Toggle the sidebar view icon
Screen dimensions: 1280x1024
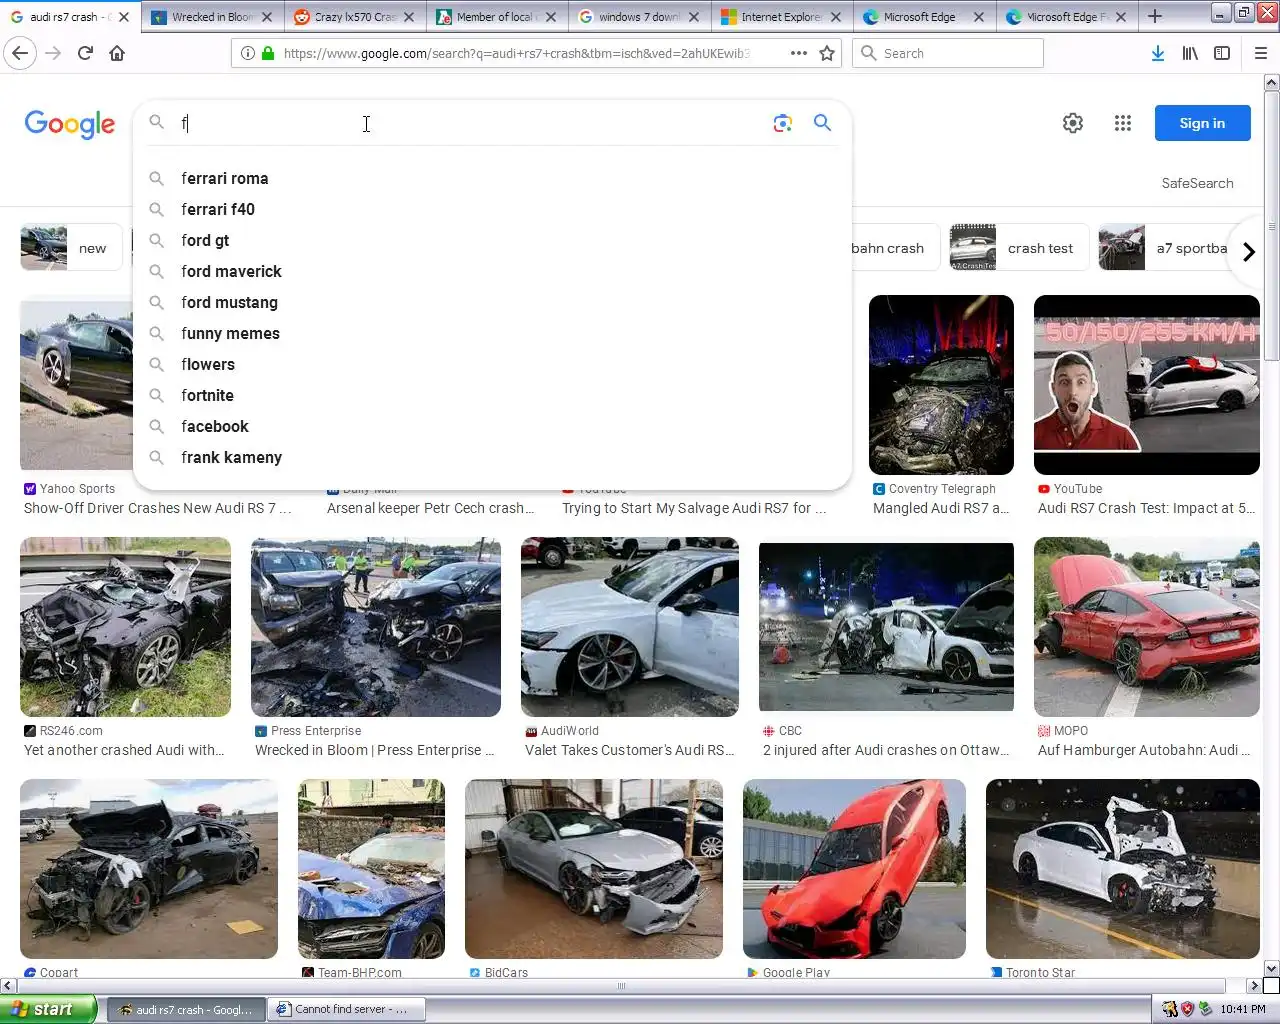pos(1222,53)
